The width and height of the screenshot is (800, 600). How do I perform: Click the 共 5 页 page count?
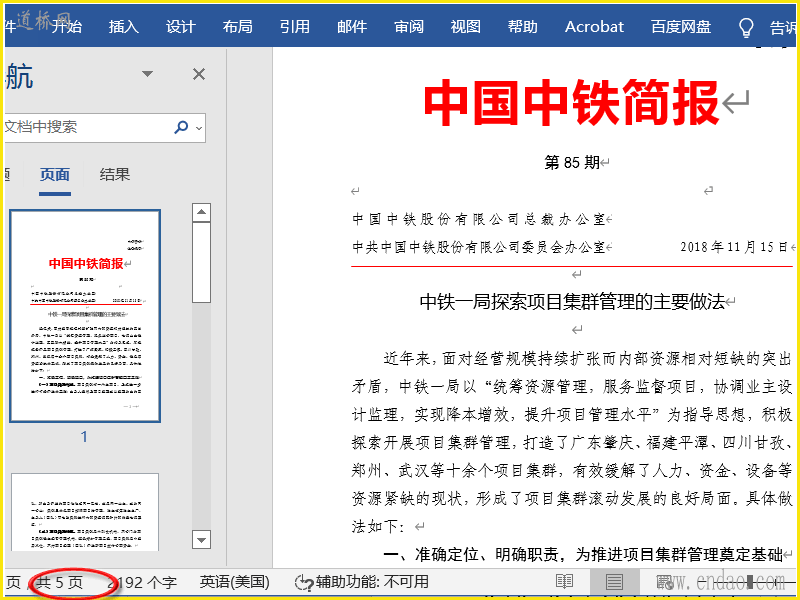coord(60,582)
